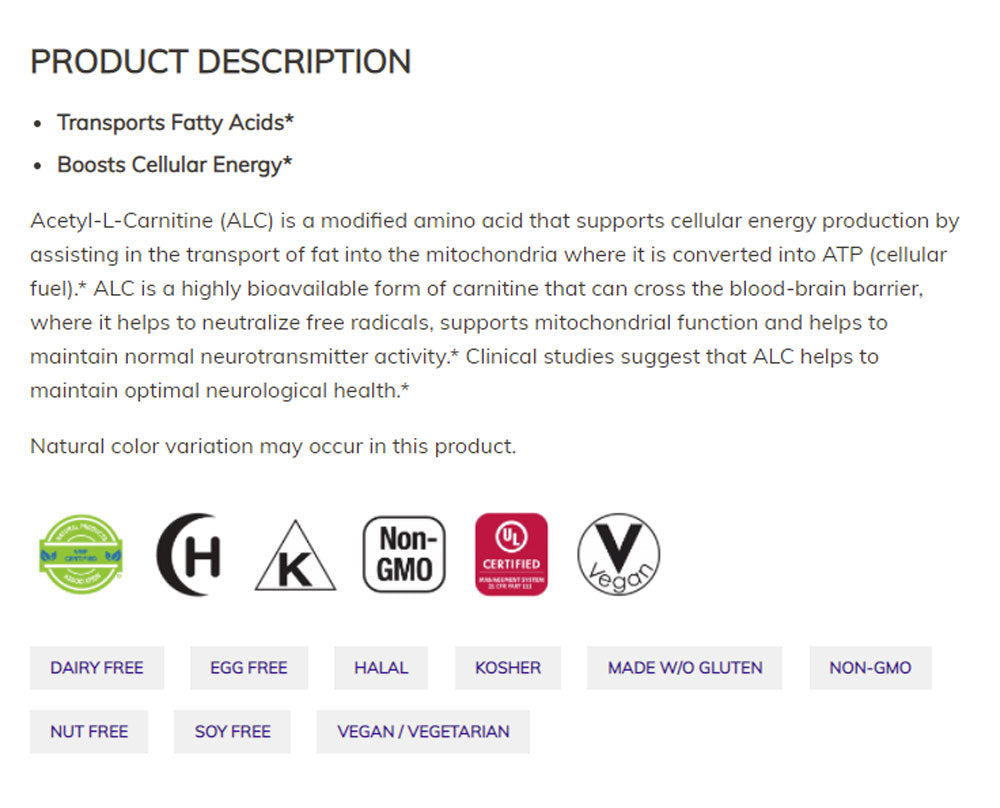This screenshot has height=808, width=1000.
Task: Click the circular Vegan V icon
Action: tap(618, 555)
